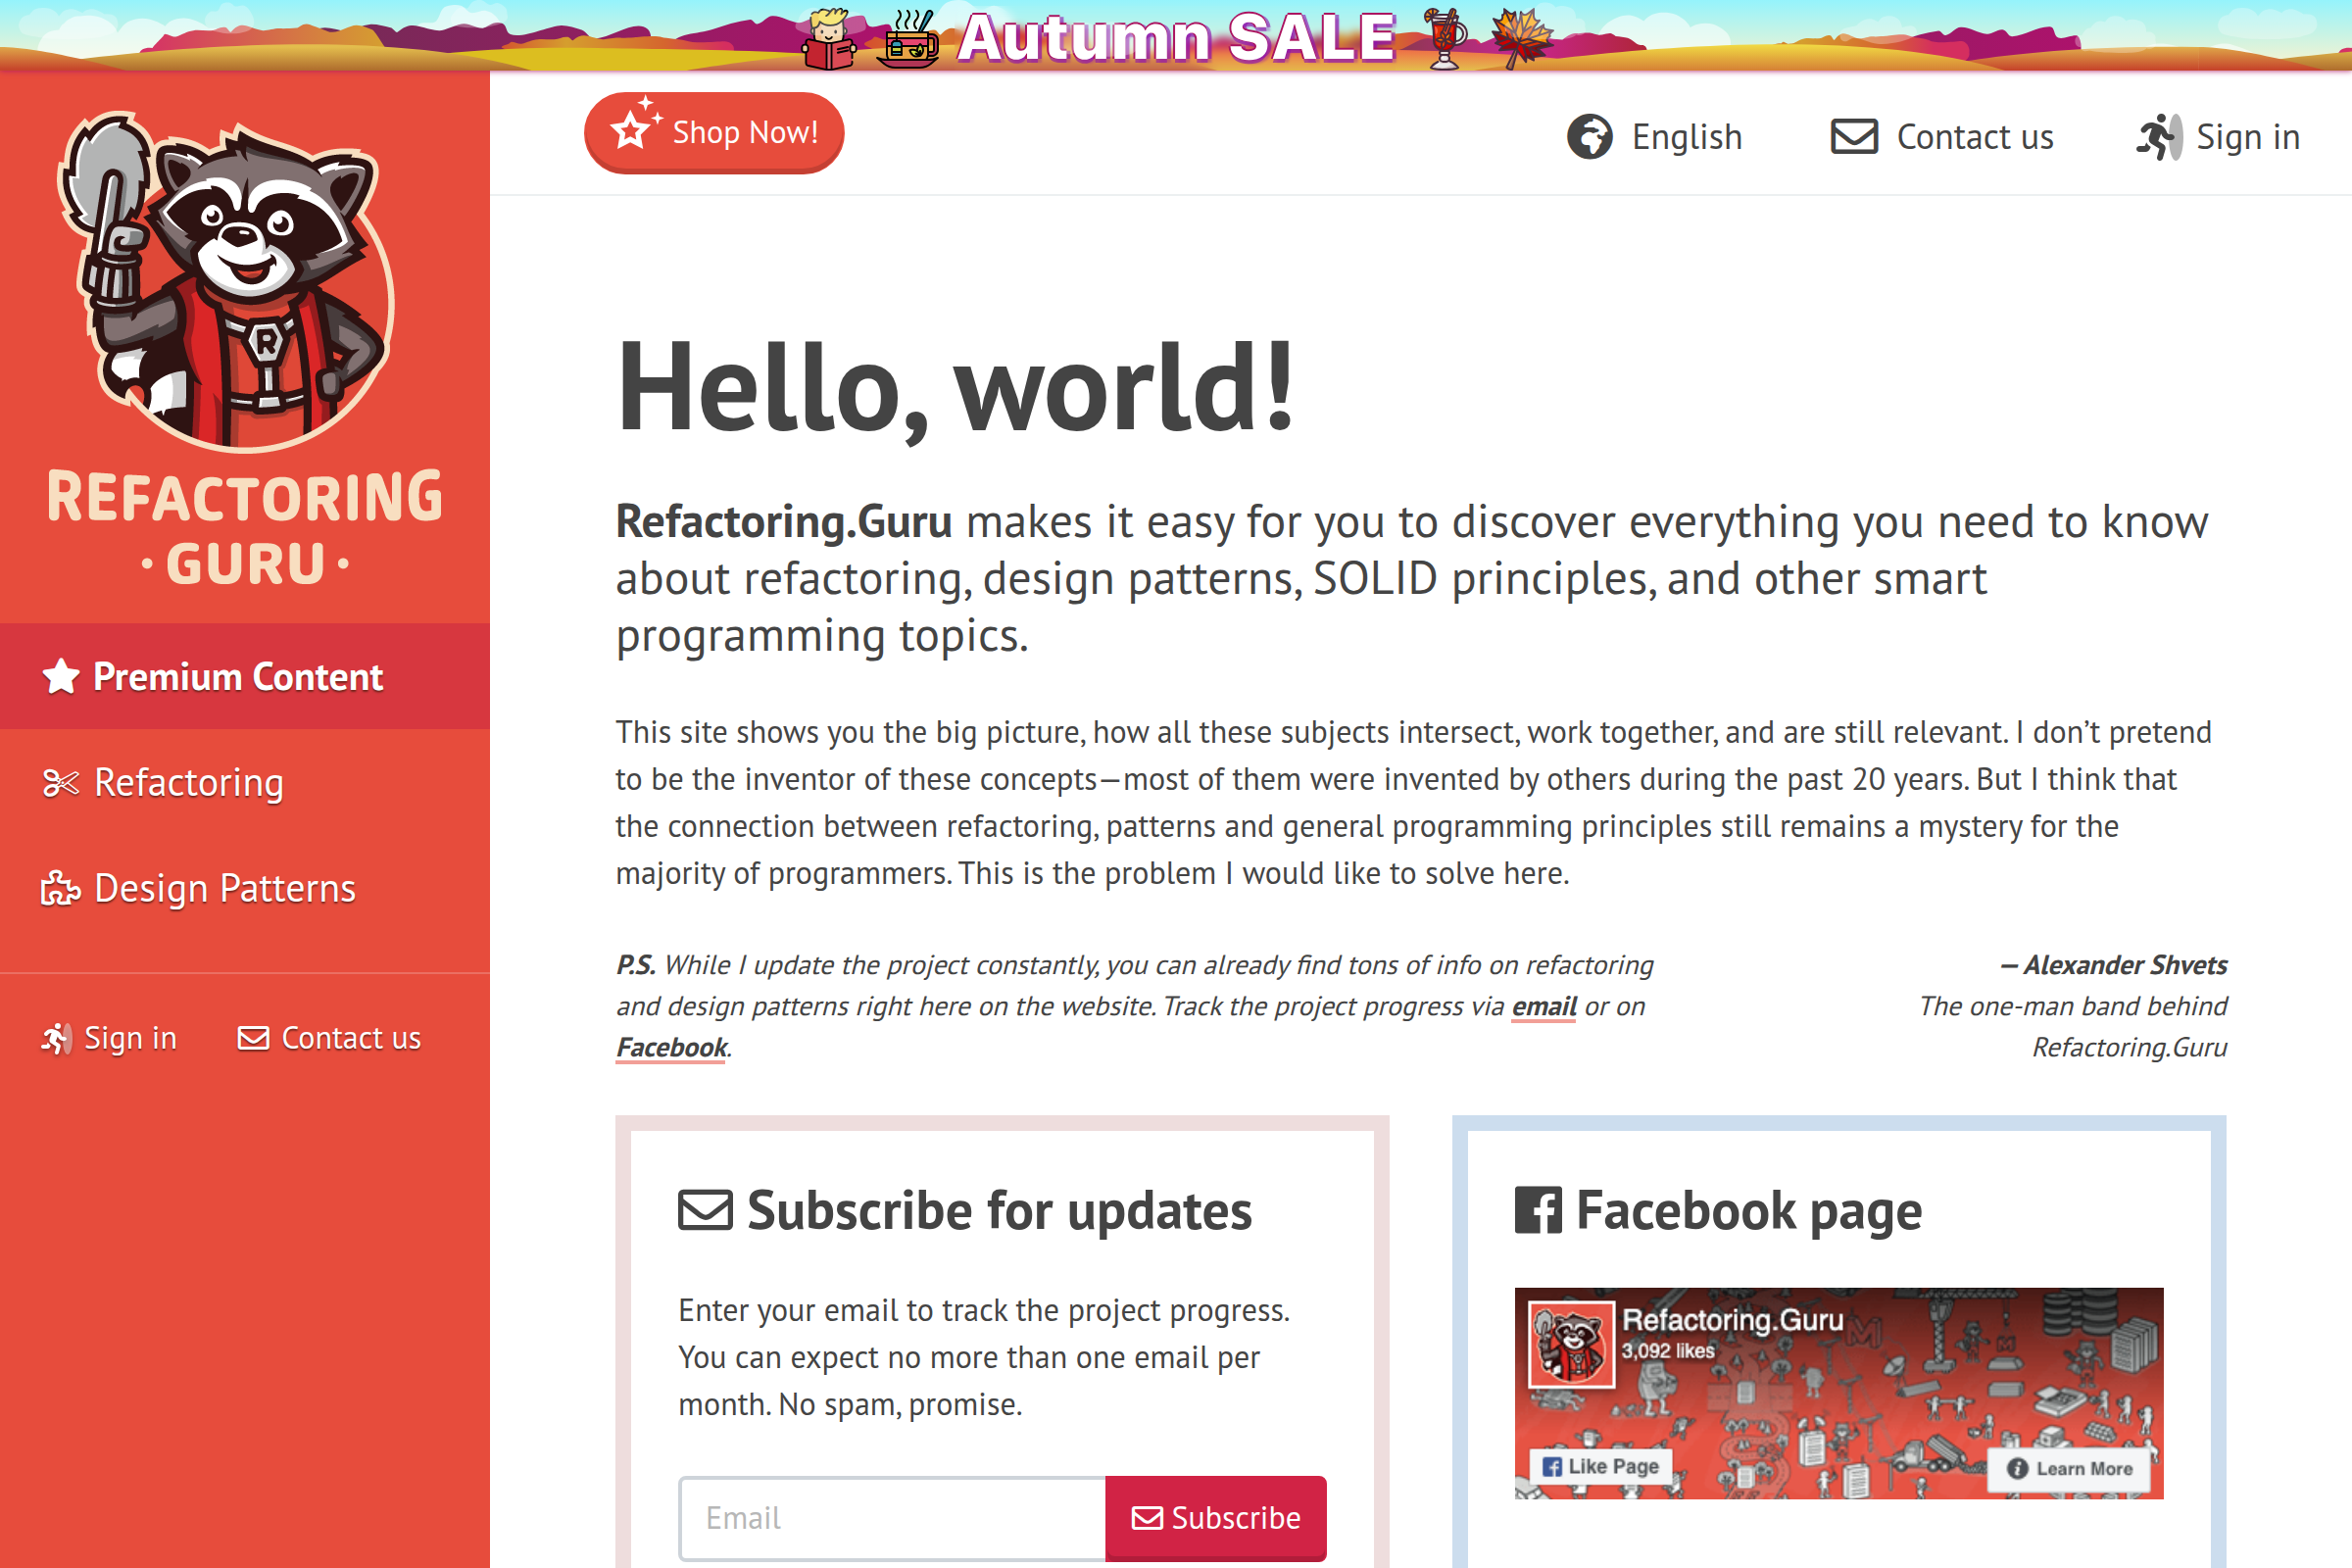Follow the email link in the P.S. note
This screenshot has height=1568, width=2352.
(1544, 1006)
